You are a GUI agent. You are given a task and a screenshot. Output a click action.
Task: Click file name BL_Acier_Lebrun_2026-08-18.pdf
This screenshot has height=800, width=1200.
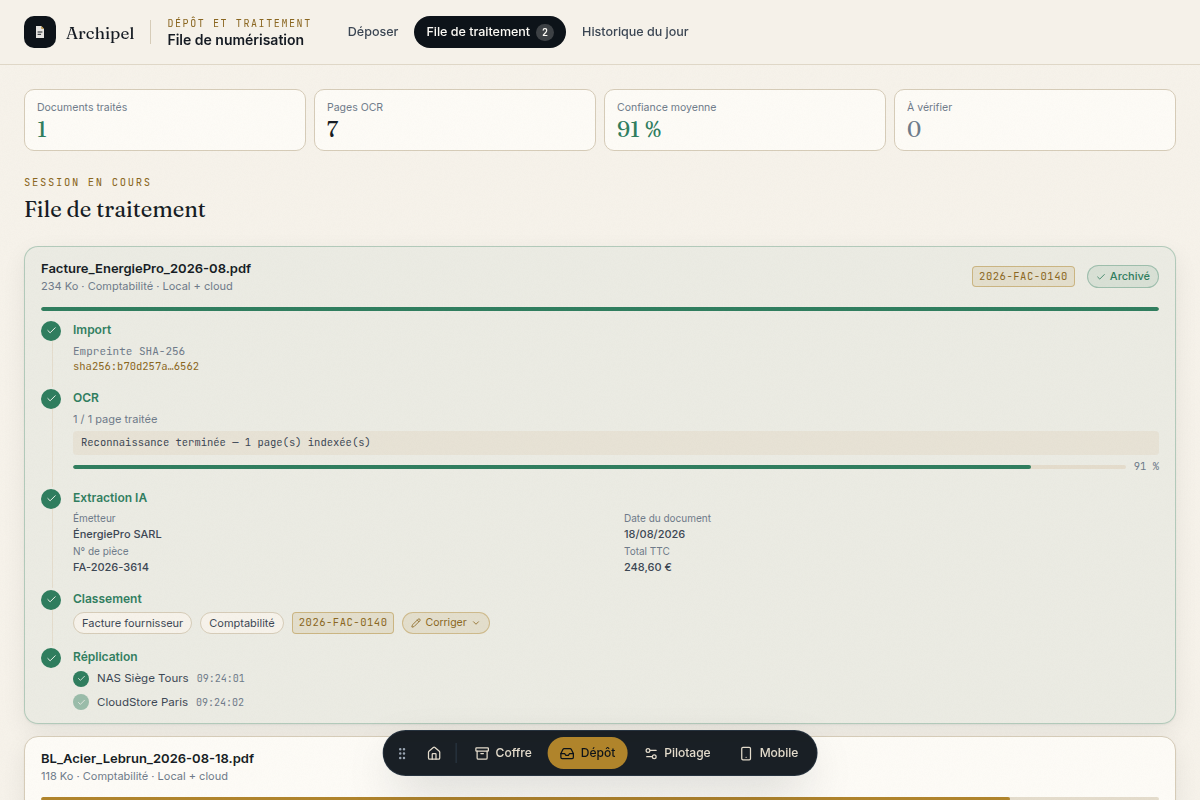[147, 759]
